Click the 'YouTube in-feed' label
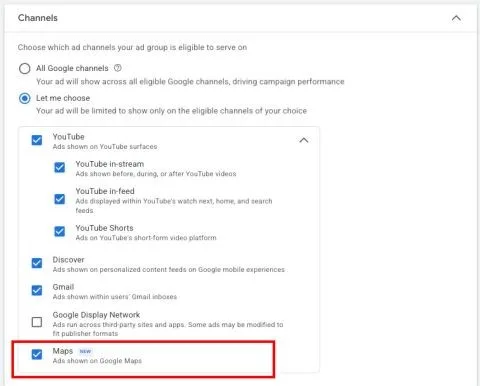 click(x=105, y=191)
